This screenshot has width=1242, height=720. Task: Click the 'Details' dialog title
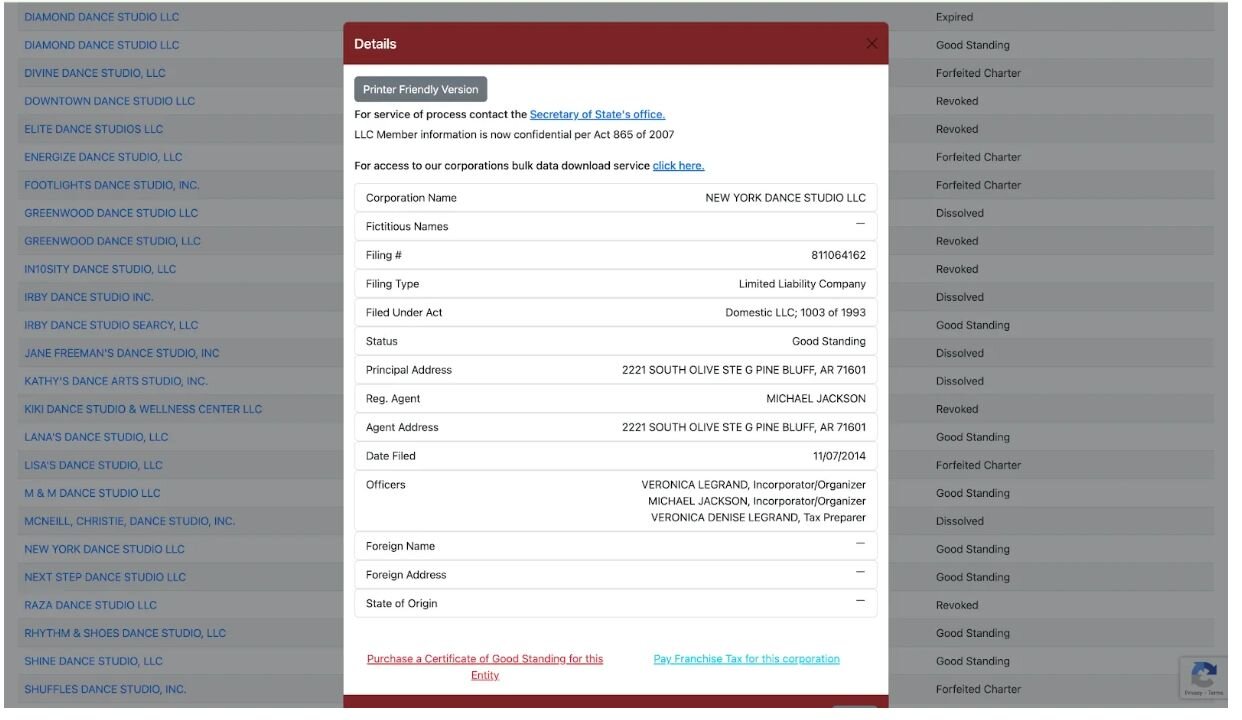pos(375,44)
